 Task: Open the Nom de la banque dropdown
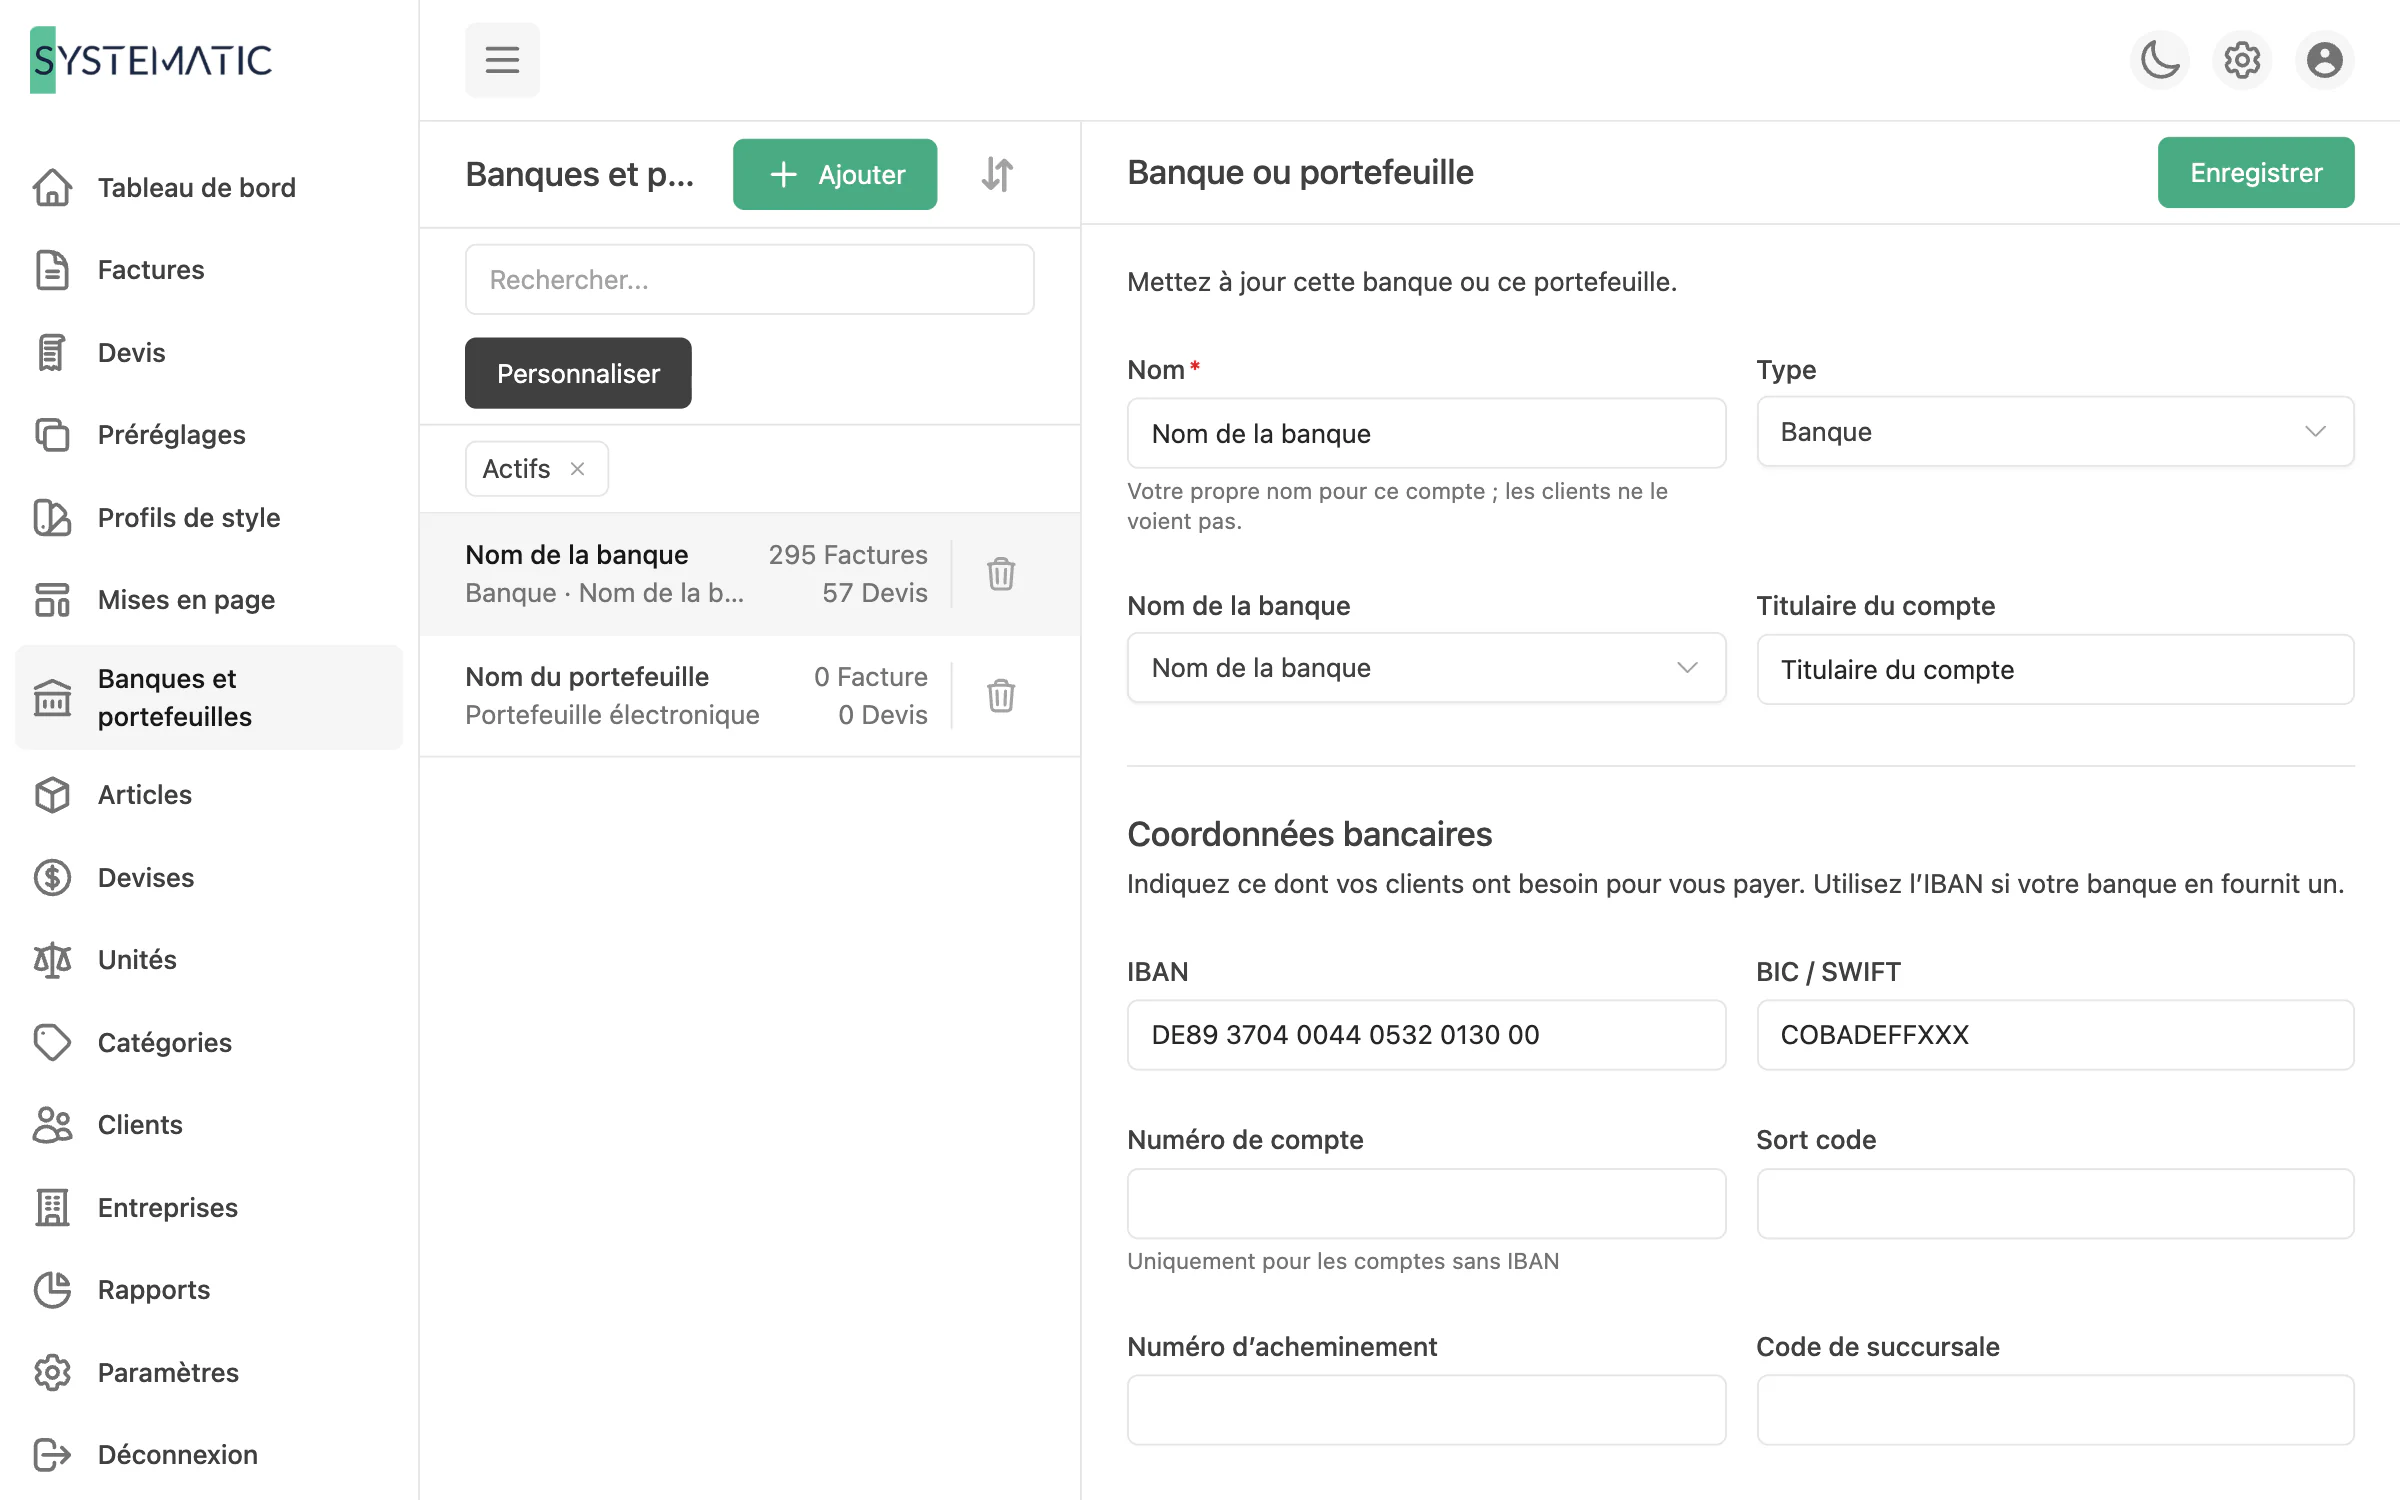(1426, 668)
